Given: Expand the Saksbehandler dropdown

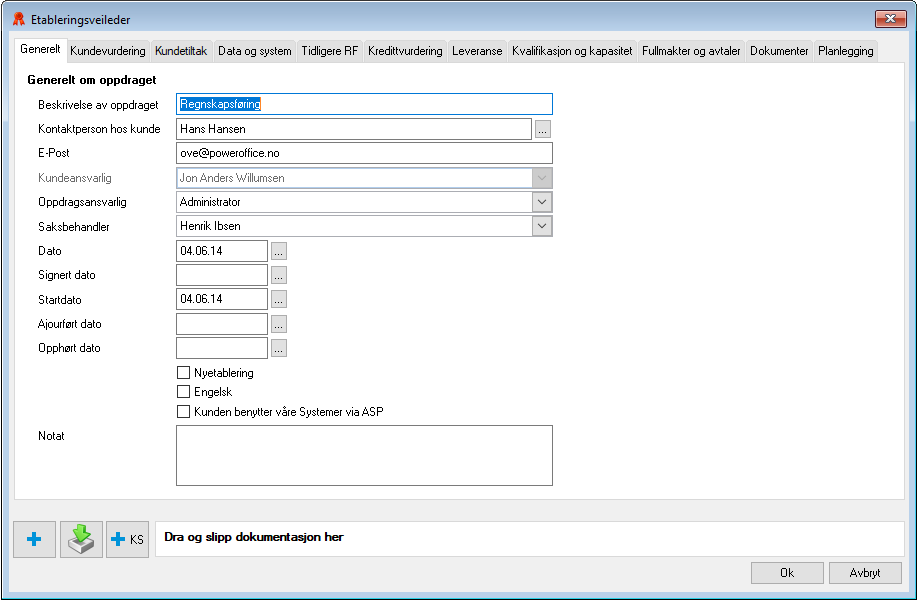Looking at the screenshot, I should 542,226.
